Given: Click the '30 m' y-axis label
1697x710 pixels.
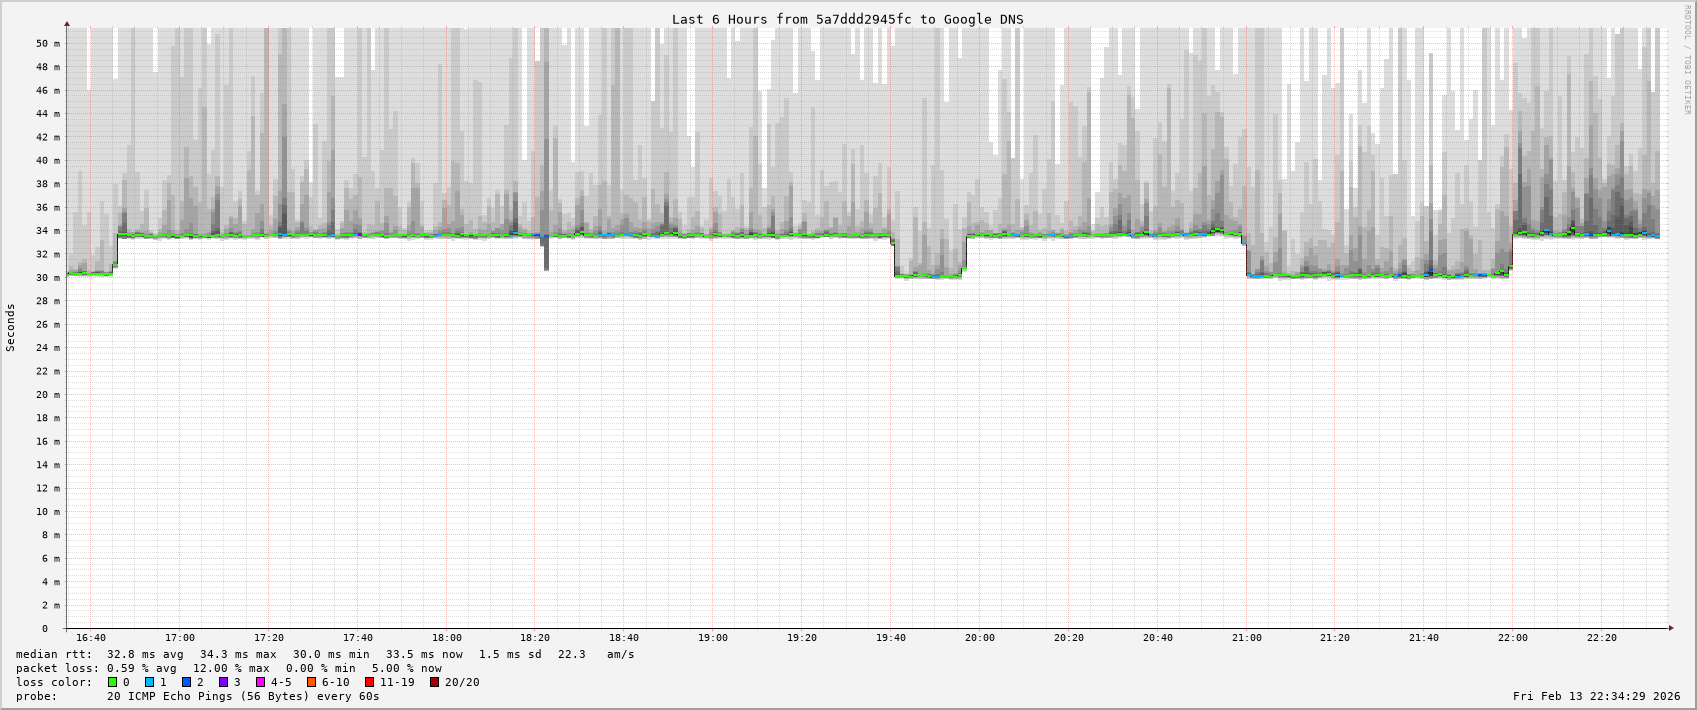Looking at the screenshot, I should [x=49, y=278].
